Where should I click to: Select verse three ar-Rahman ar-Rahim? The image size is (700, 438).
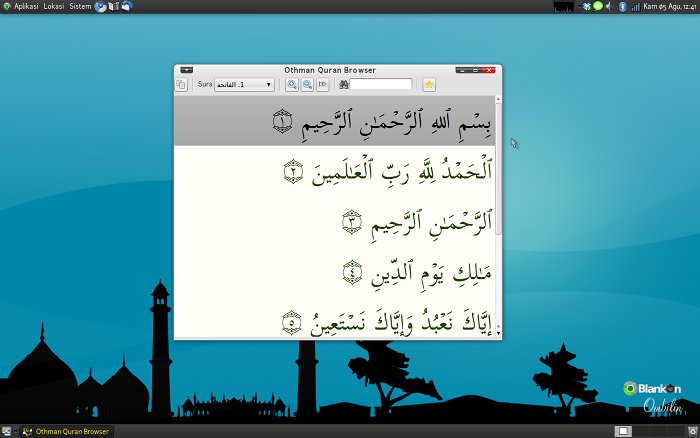tap(334, 222)
